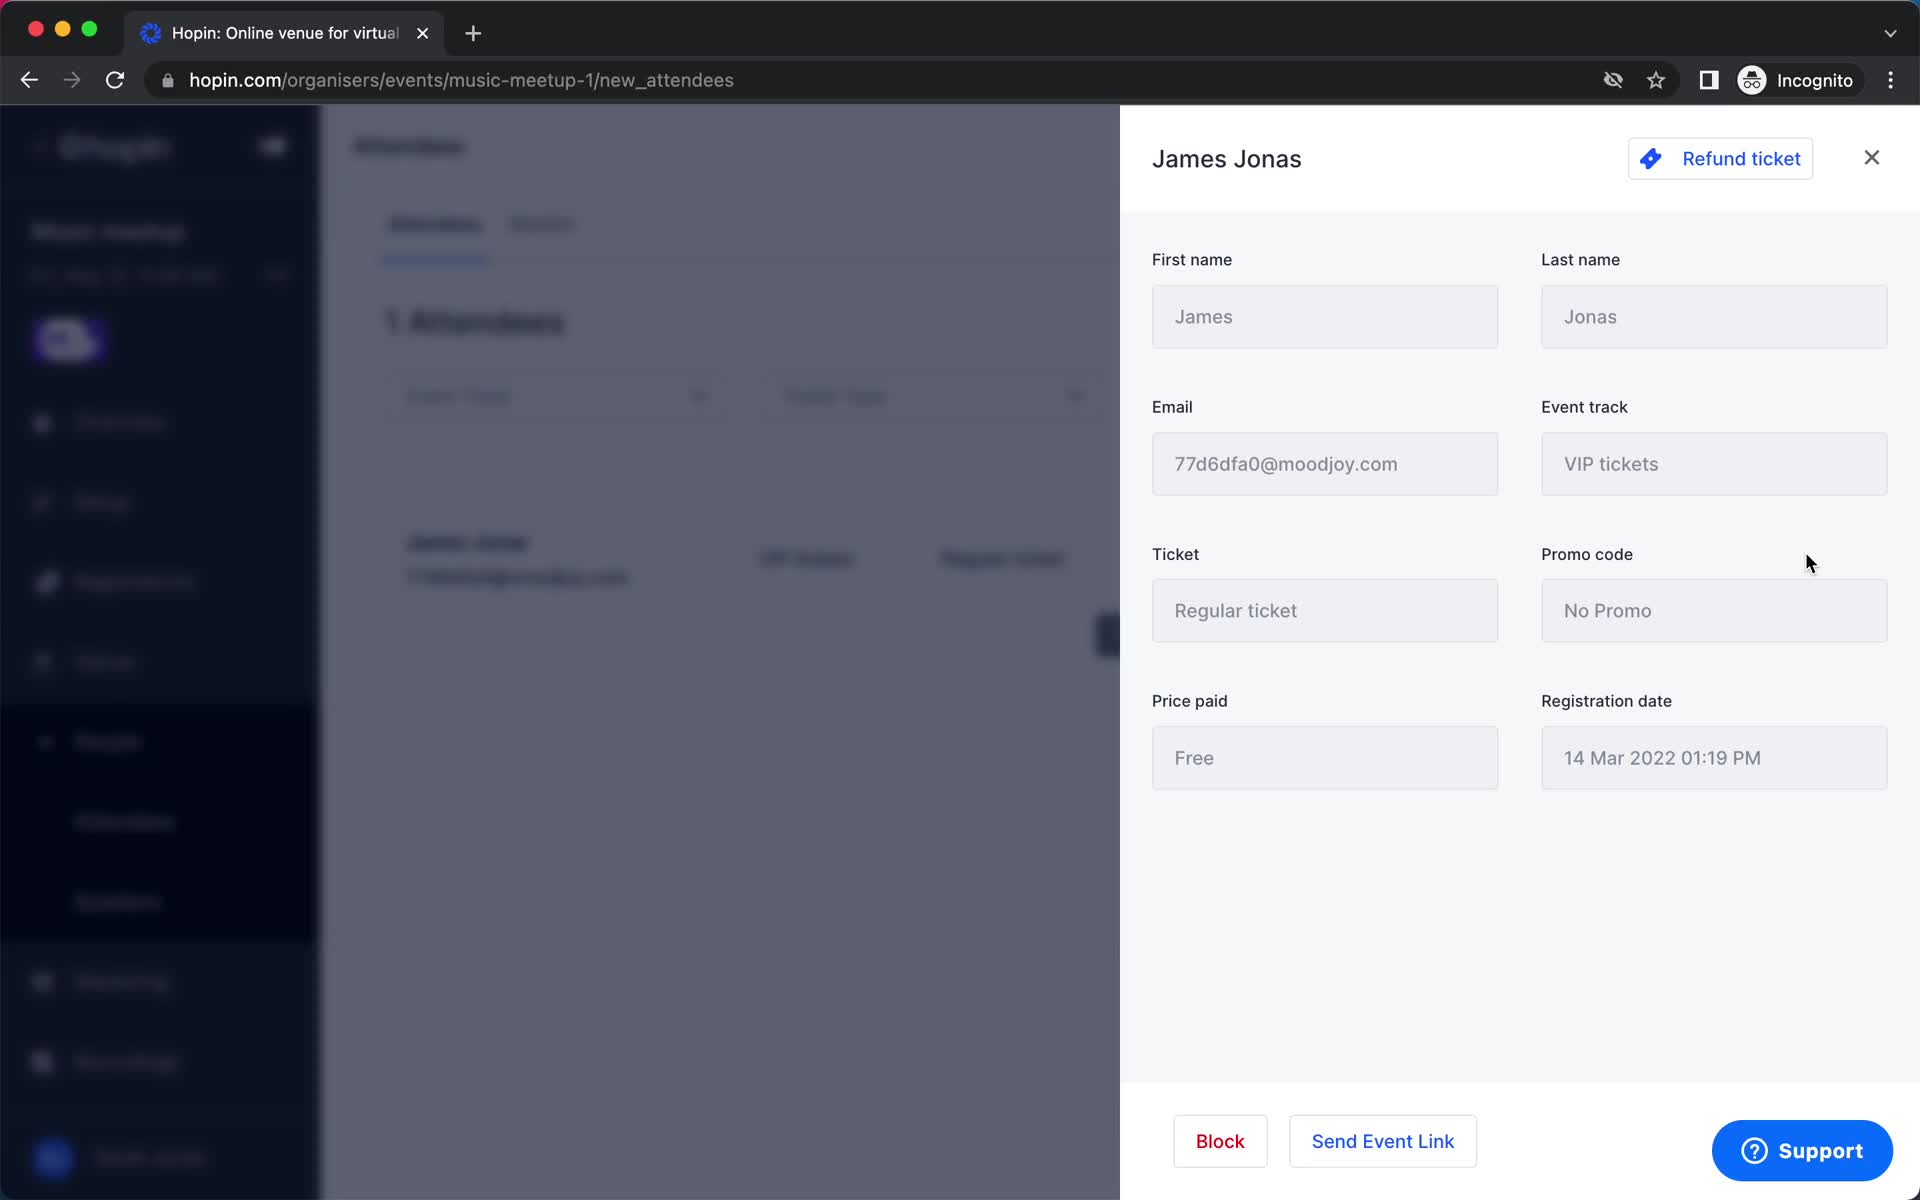Click the James Jonas panel heading
The width and height of the screenshot is (1920, 1200).
click(1226, 159)
